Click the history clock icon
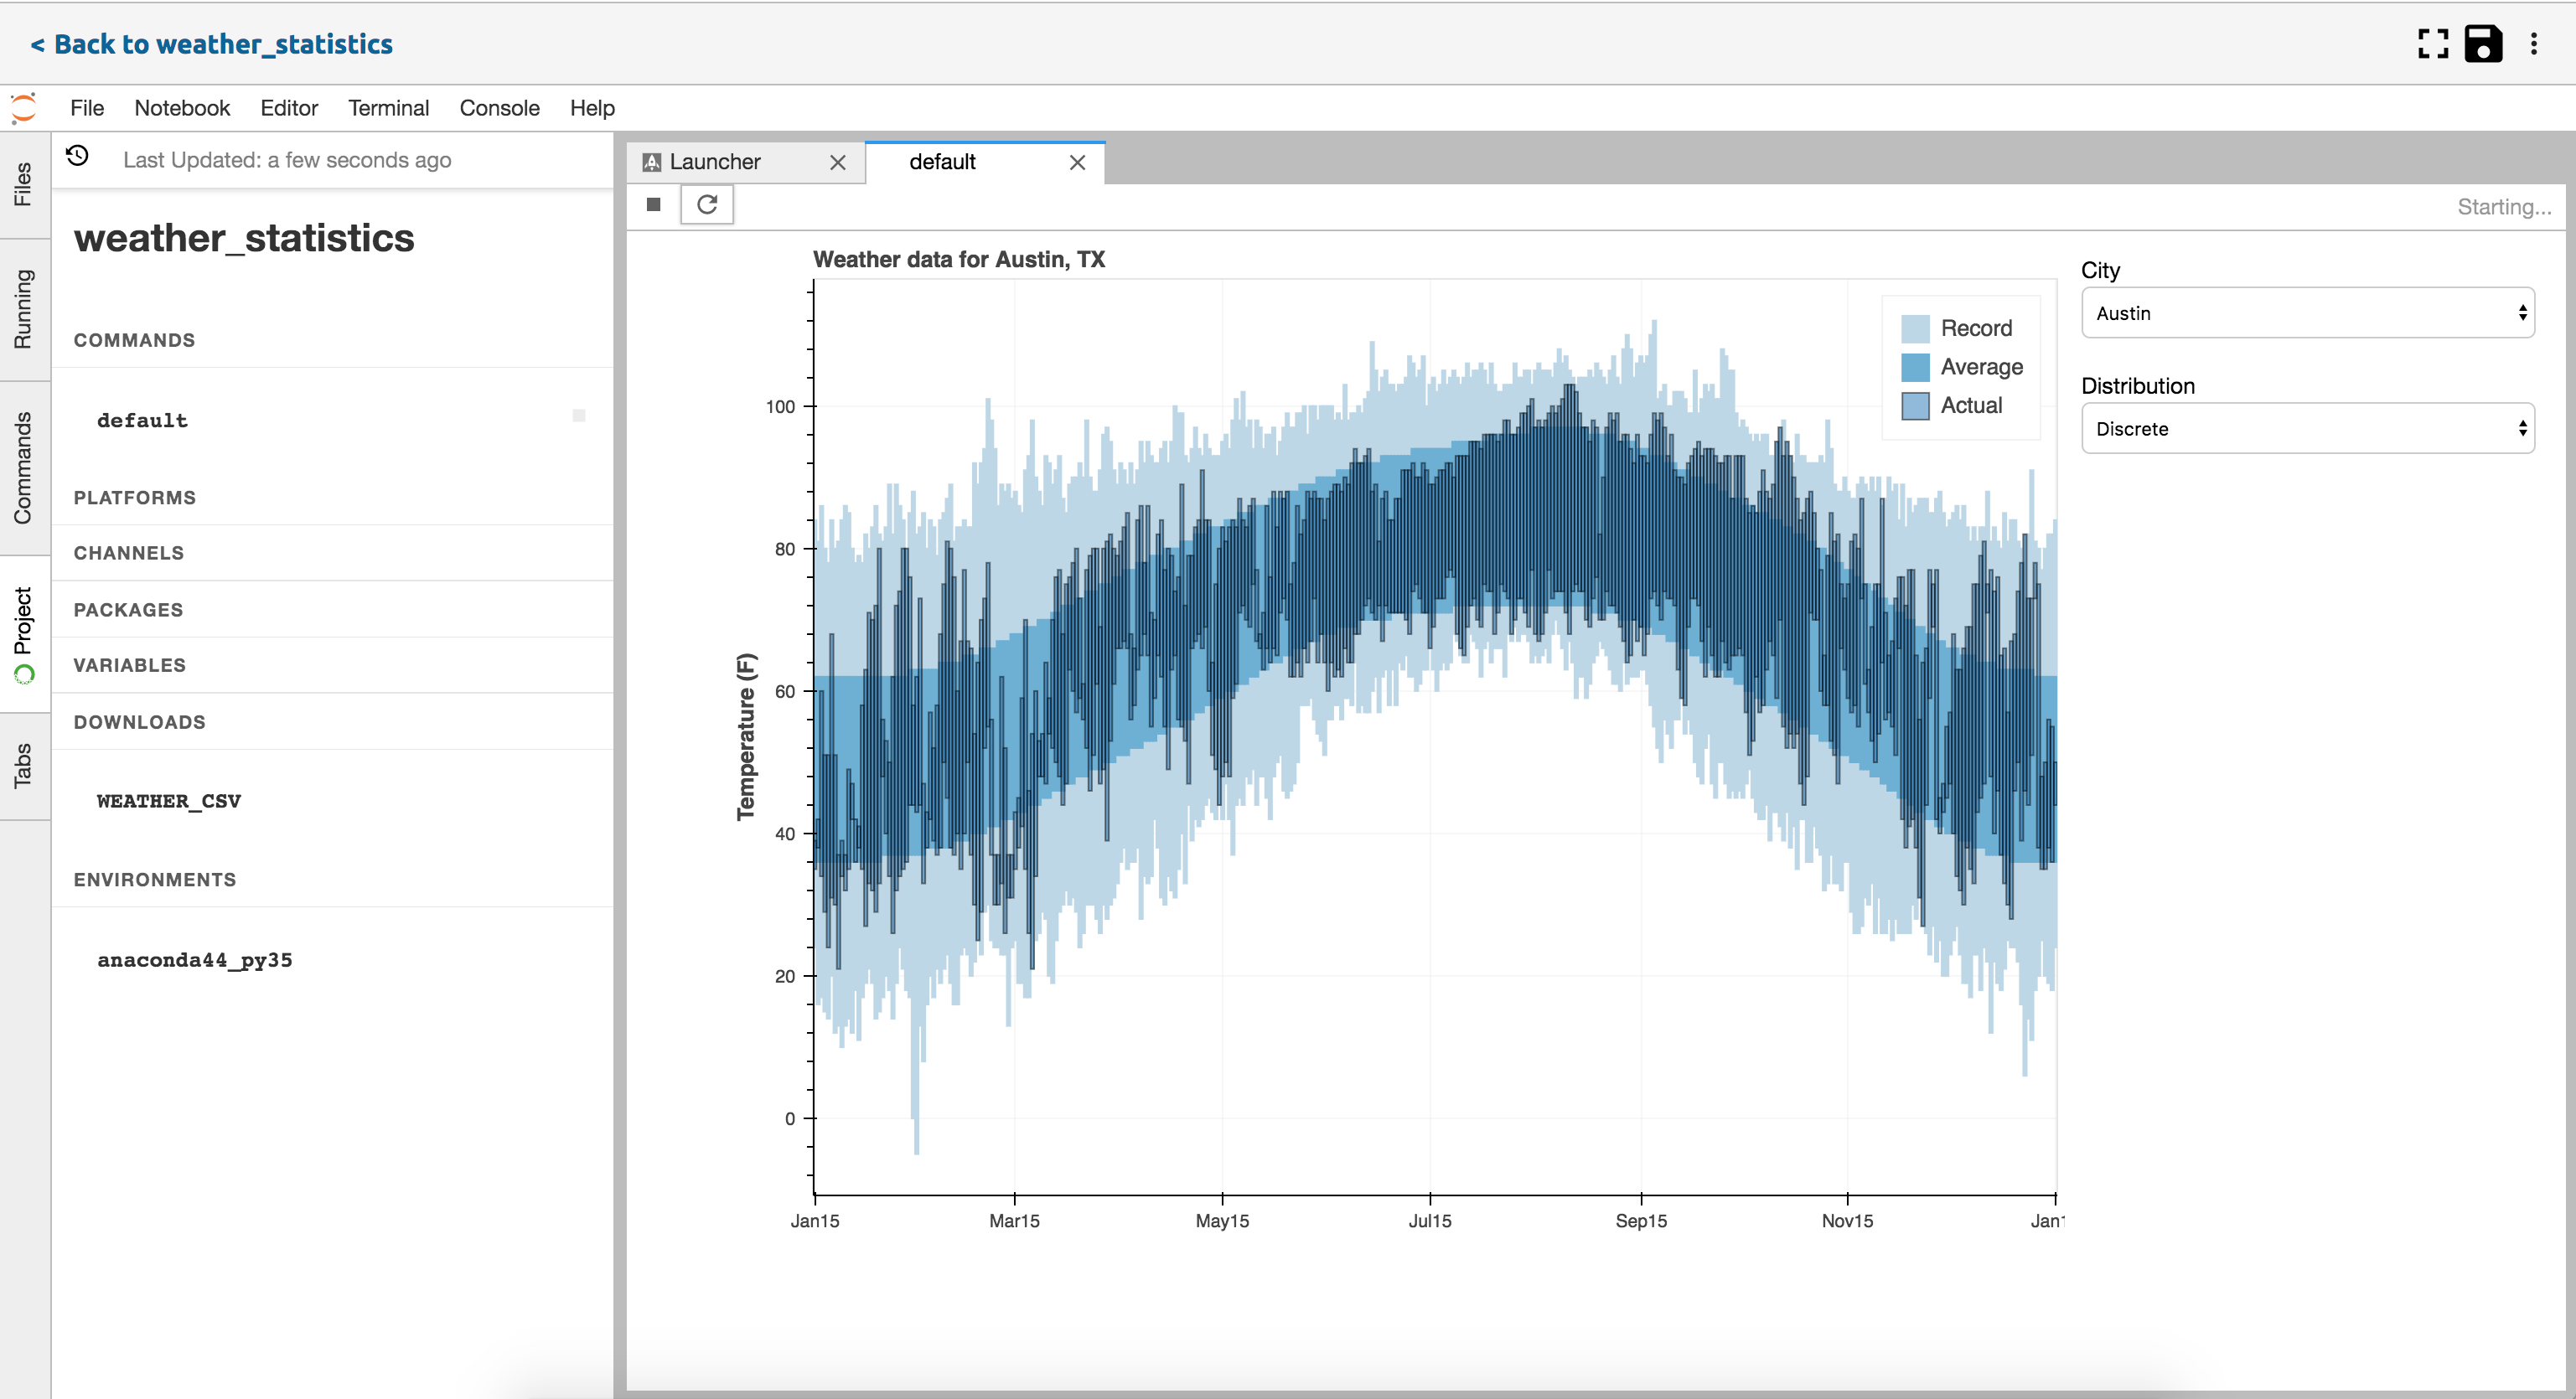 [x=78, y=157]
